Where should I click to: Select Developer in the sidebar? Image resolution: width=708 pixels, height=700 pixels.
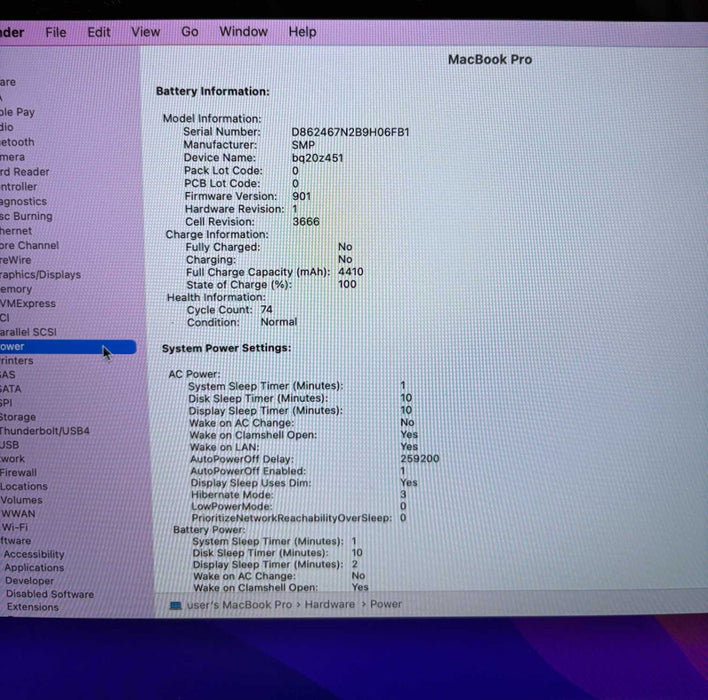coord(29,581)
